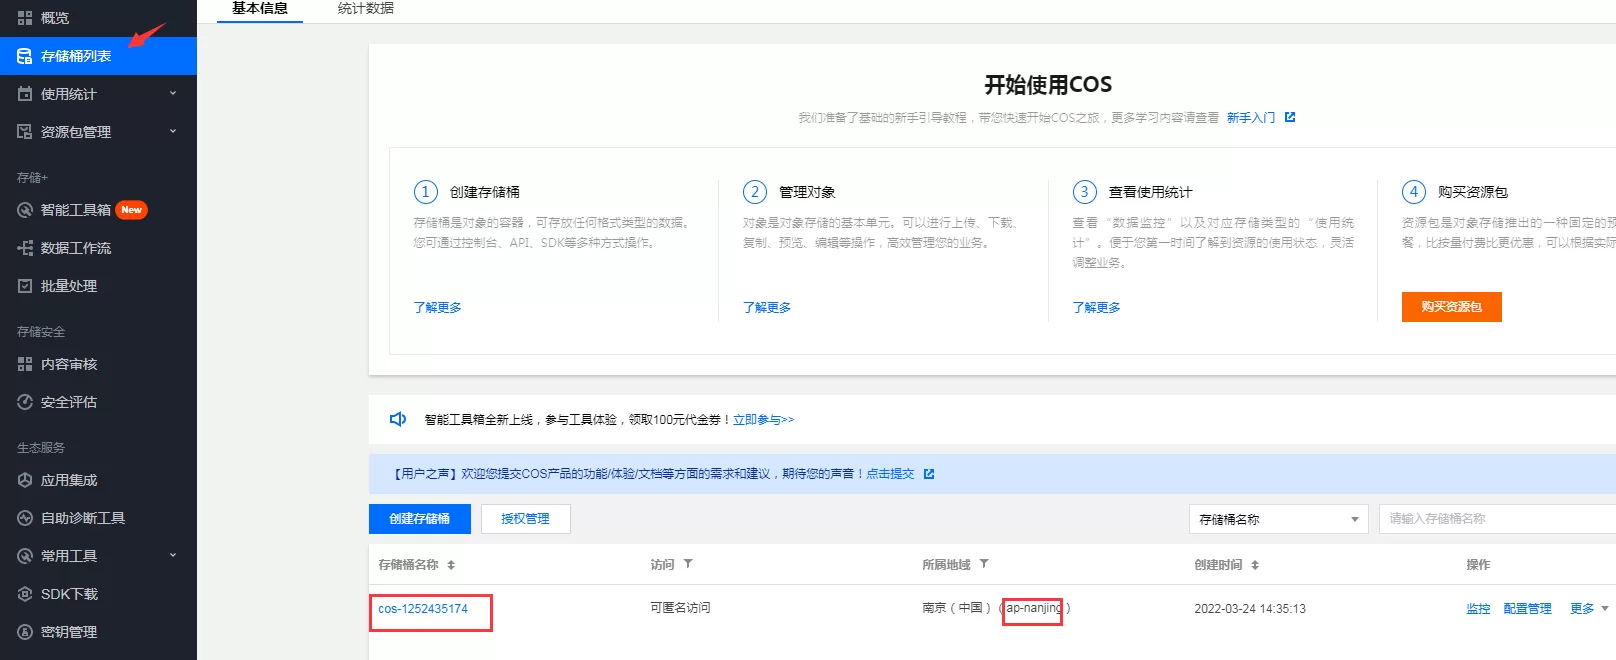Click the 操作 column header
Screen dimensions: 1616x660
pyautogui.click(x=1478, y=565)
